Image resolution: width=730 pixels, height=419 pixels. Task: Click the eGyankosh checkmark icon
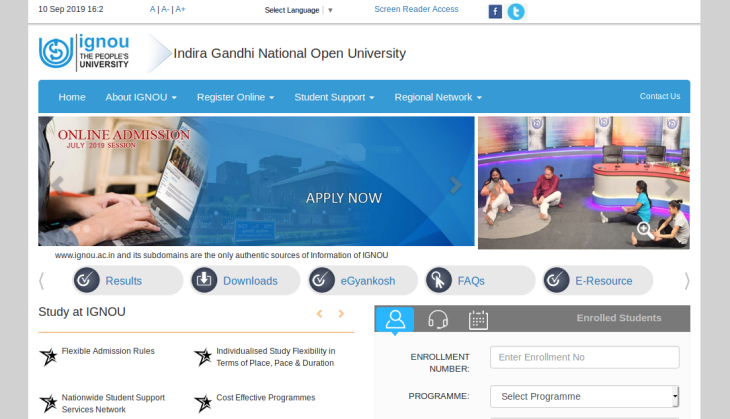tap(322, 280)
